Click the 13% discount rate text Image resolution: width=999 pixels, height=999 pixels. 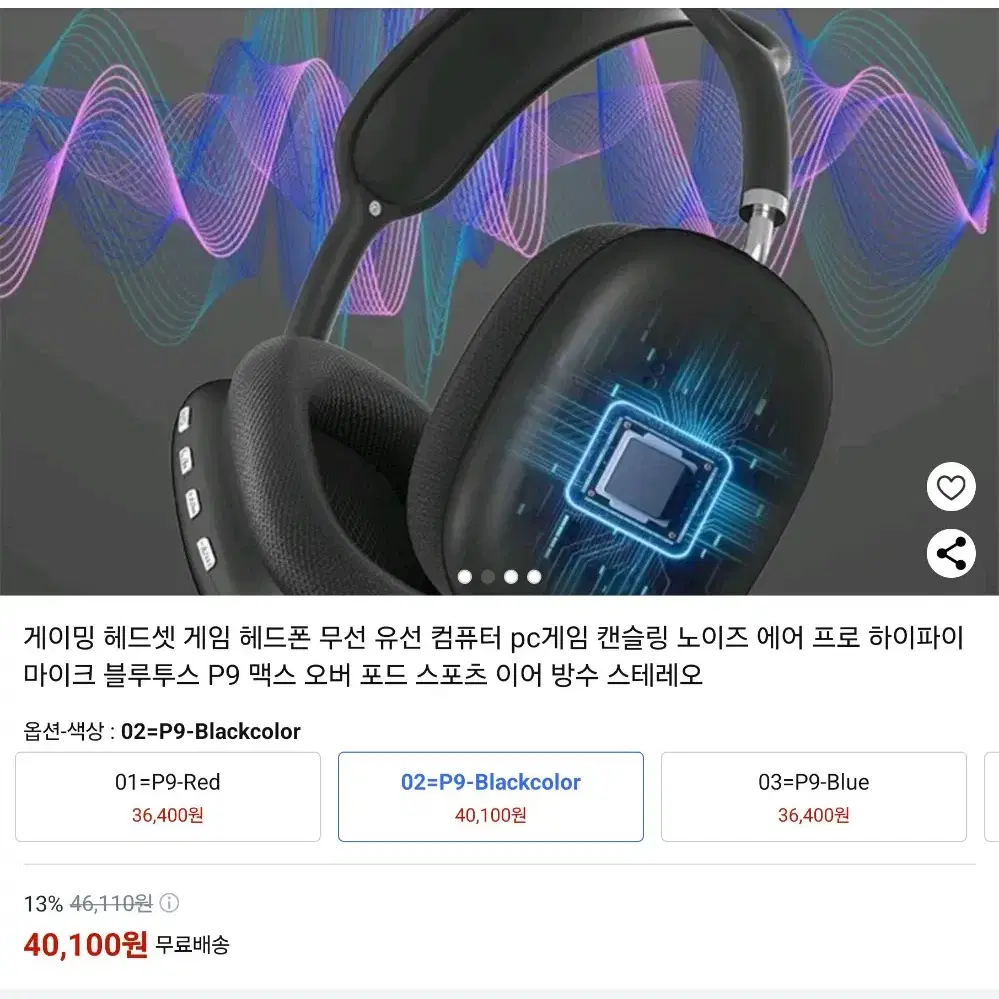[x=43, y=903]
